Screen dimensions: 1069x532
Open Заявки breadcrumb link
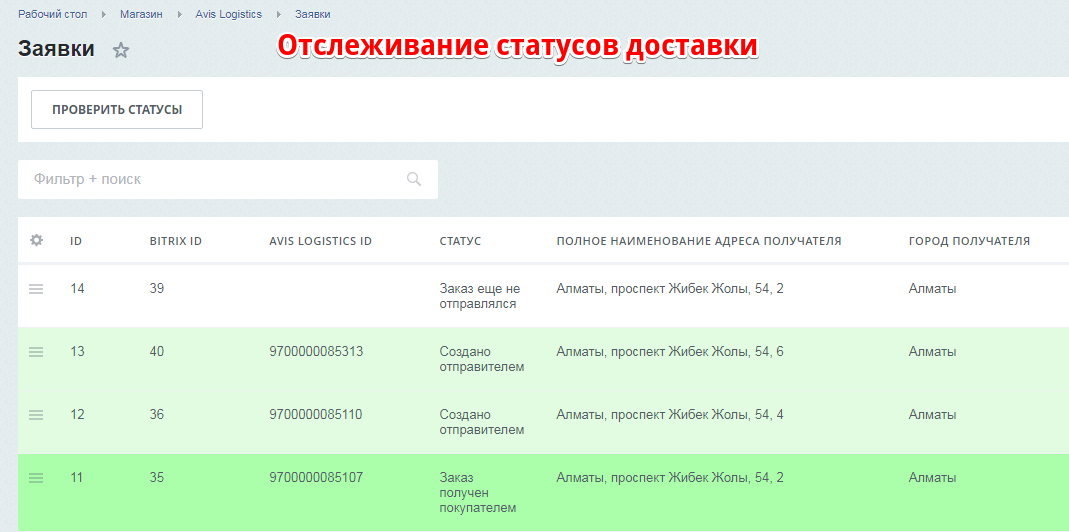click(313, 14)
